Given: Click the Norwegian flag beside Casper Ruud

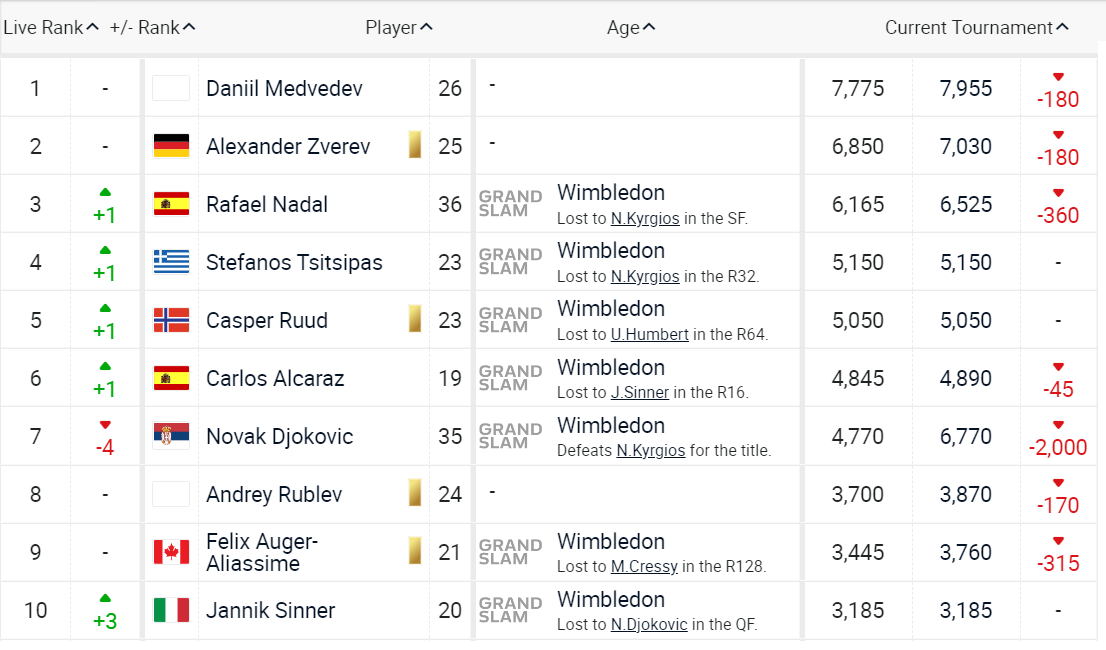Looking at the screenshot, I should pyautogui.click(x=171, y=320).
